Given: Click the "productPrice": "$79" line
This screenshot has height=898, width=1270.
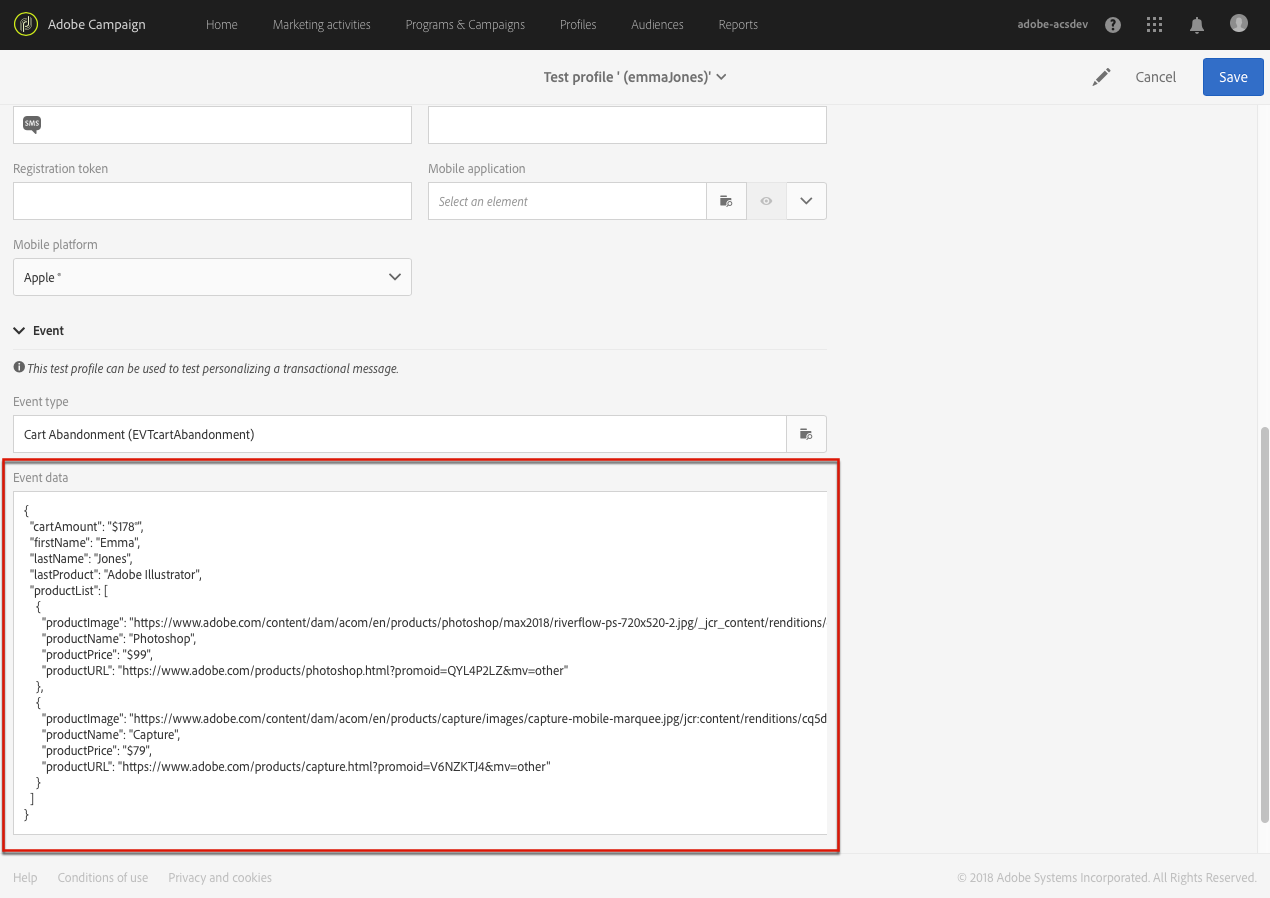Looking at the screenshot, I should [x=97, y=751].
